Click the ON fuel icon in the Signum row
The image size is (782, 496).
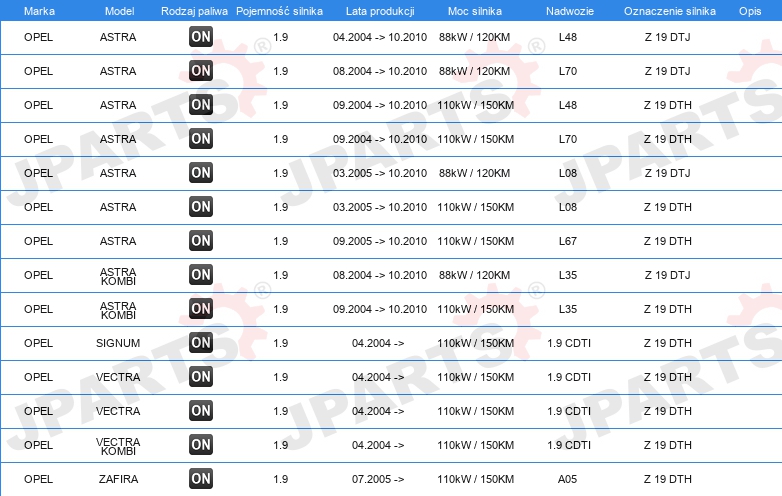201,343
